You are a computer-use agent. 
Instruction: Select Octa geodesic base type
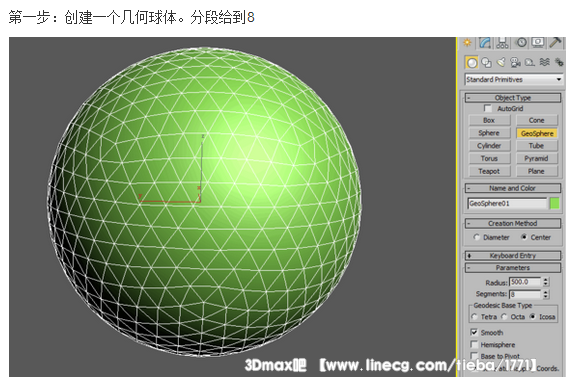click(x=513, y=317)
